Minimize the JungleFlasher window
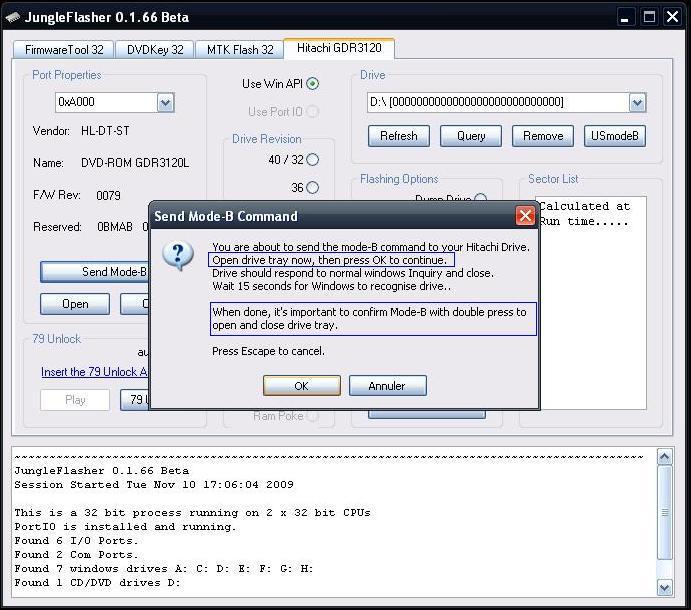Screen dimensions: 691x610 click(624, 18)
